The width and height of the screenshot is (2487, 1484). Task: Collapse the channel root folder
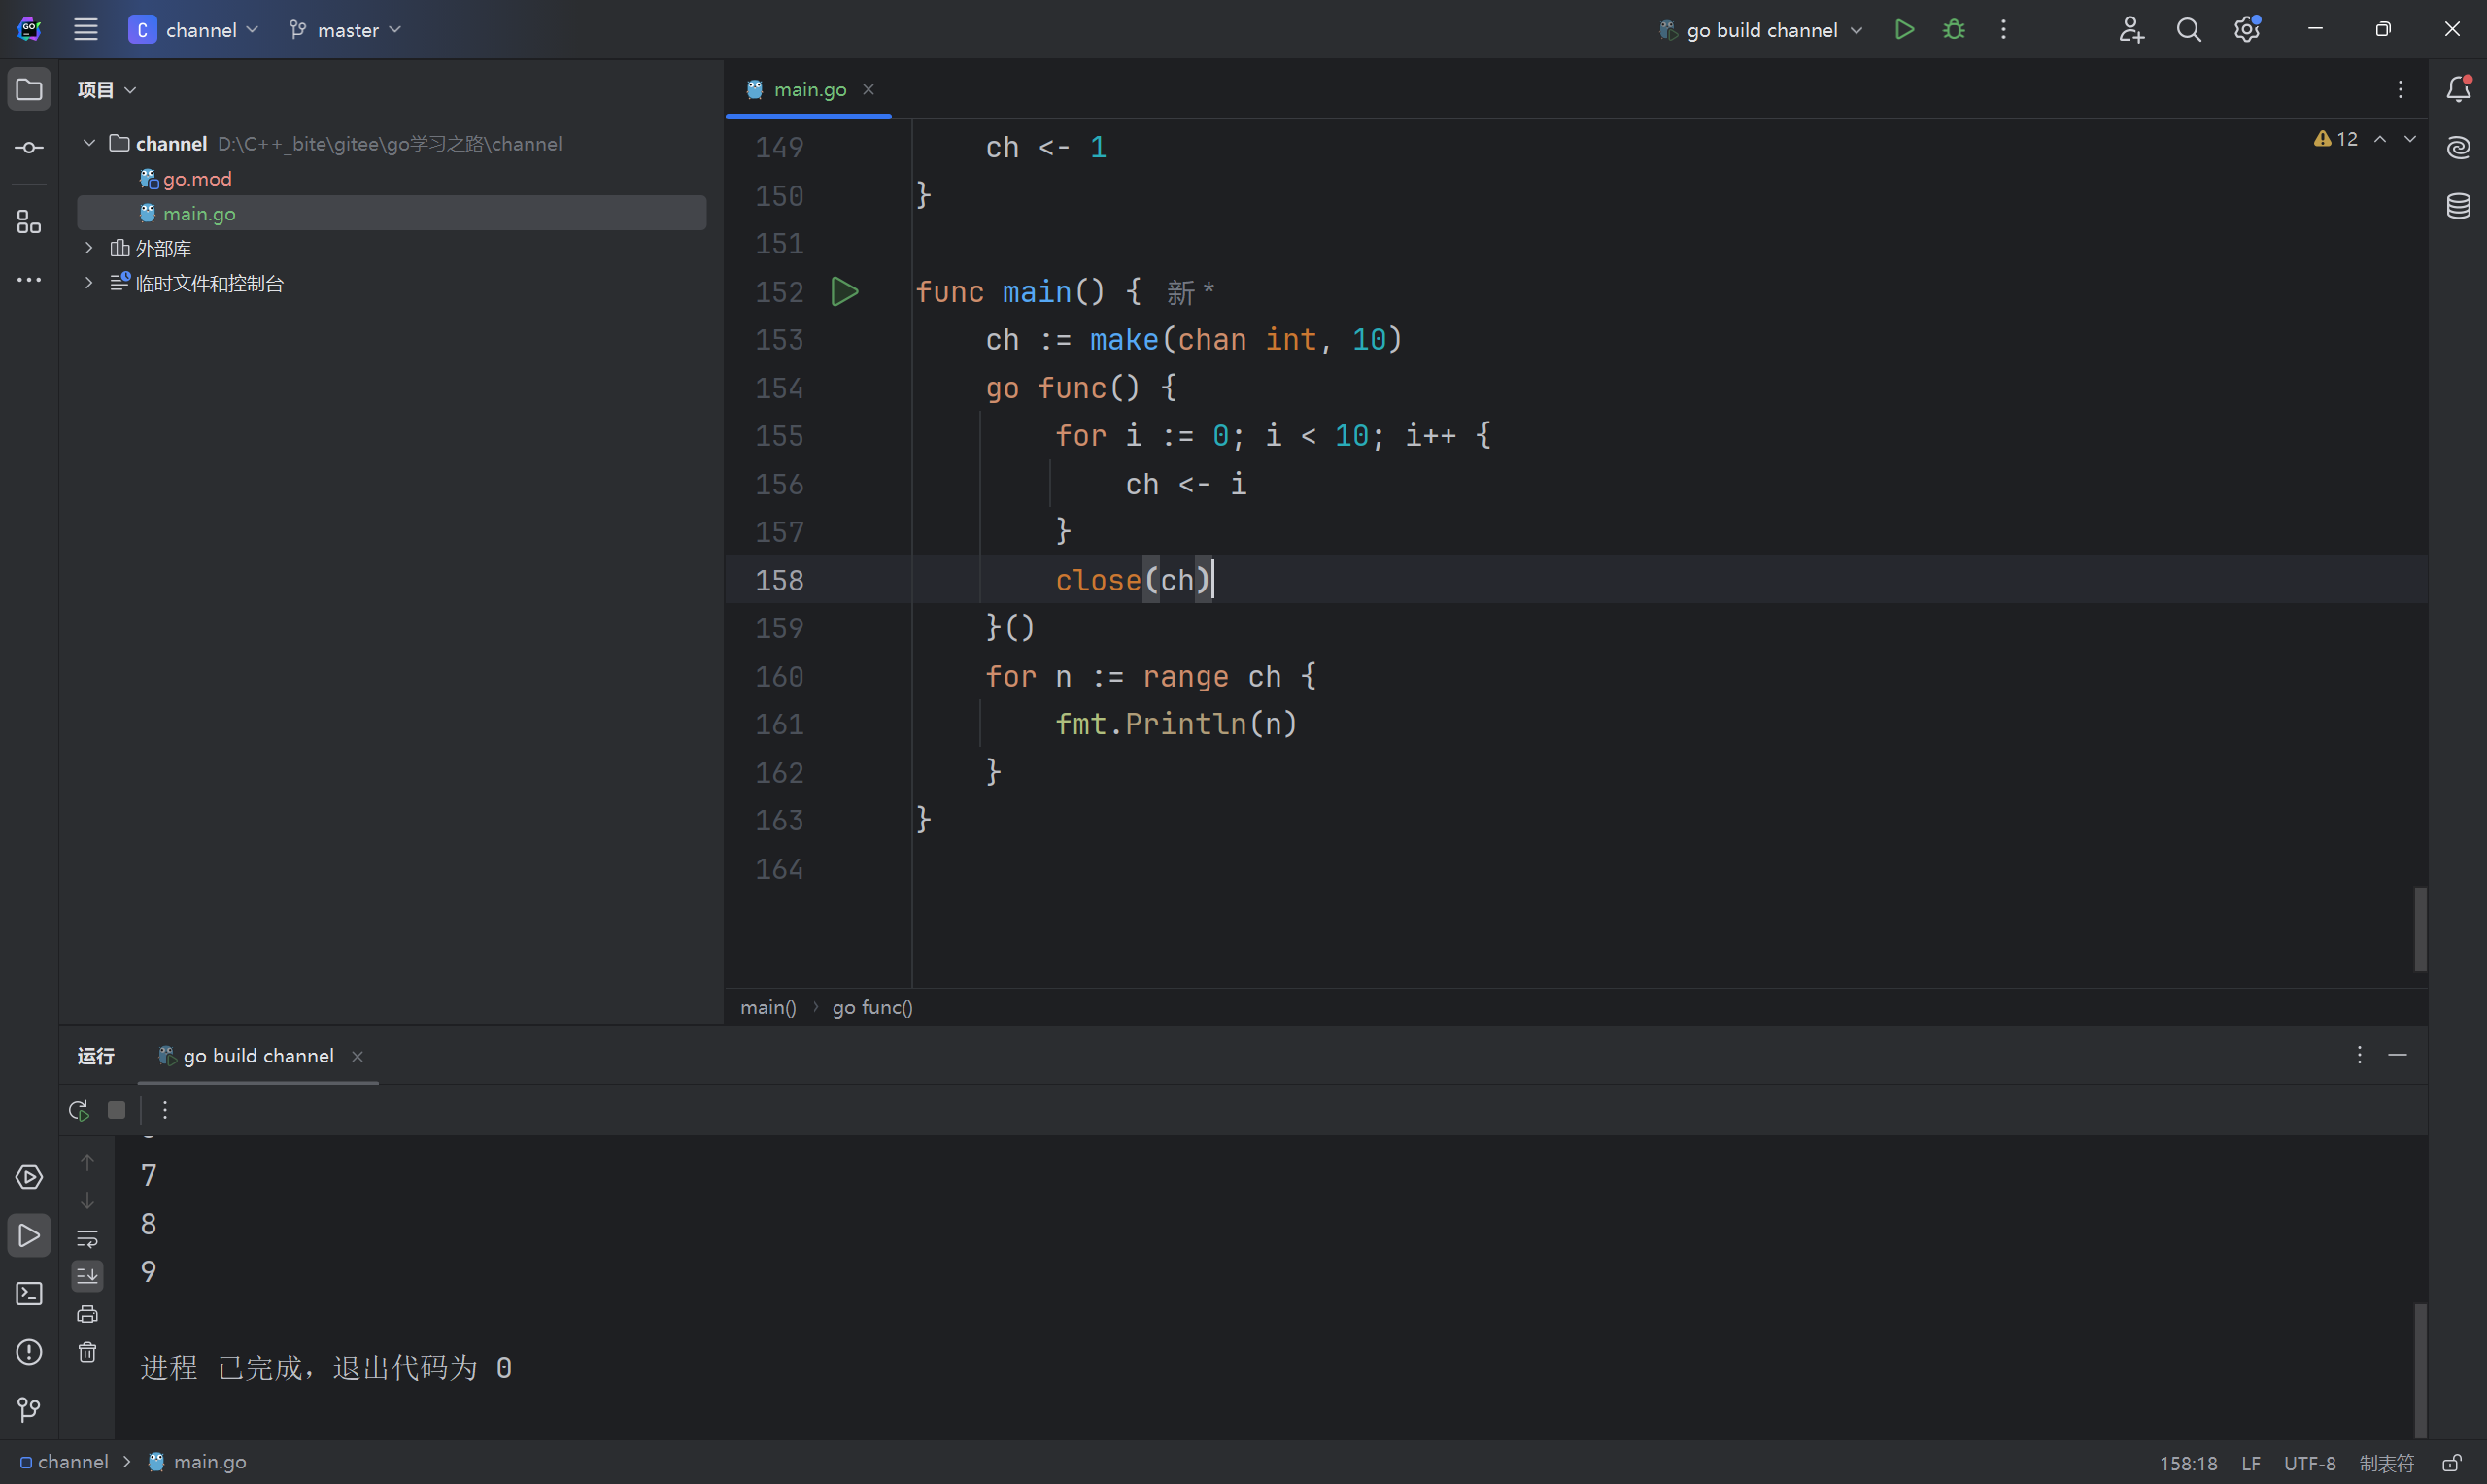(89, 143)
